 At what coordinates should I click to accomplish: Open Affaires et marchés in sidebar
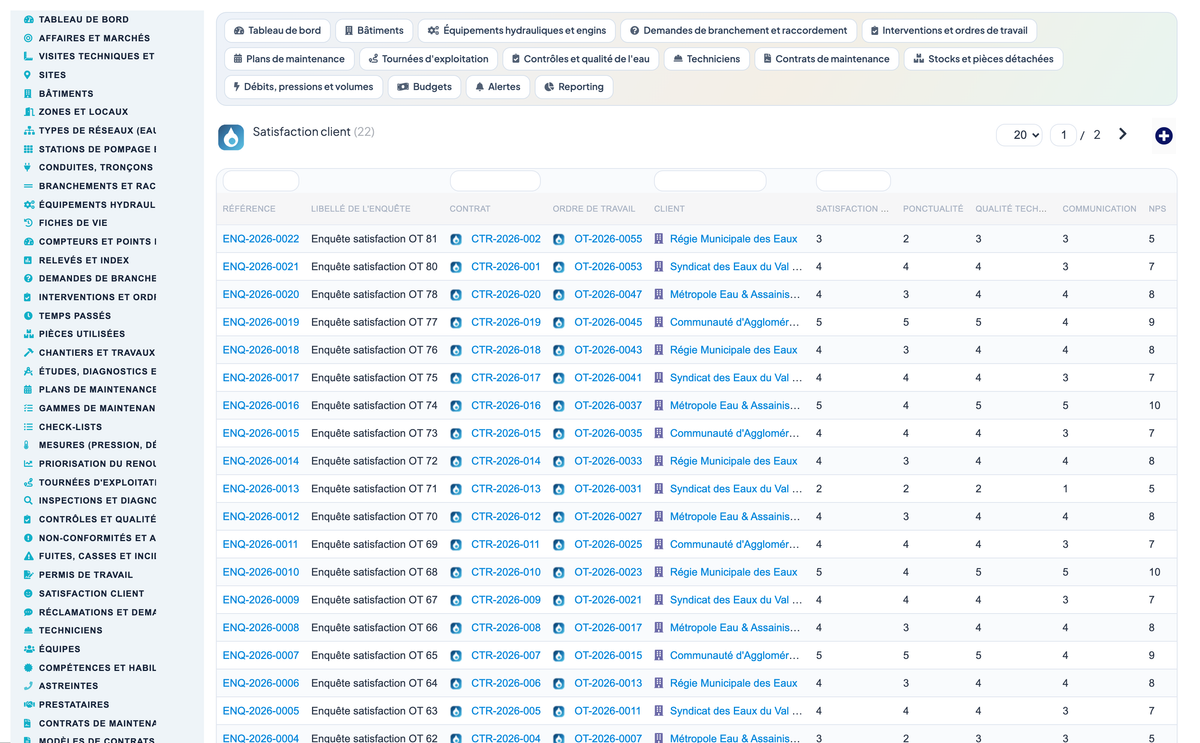95,38
